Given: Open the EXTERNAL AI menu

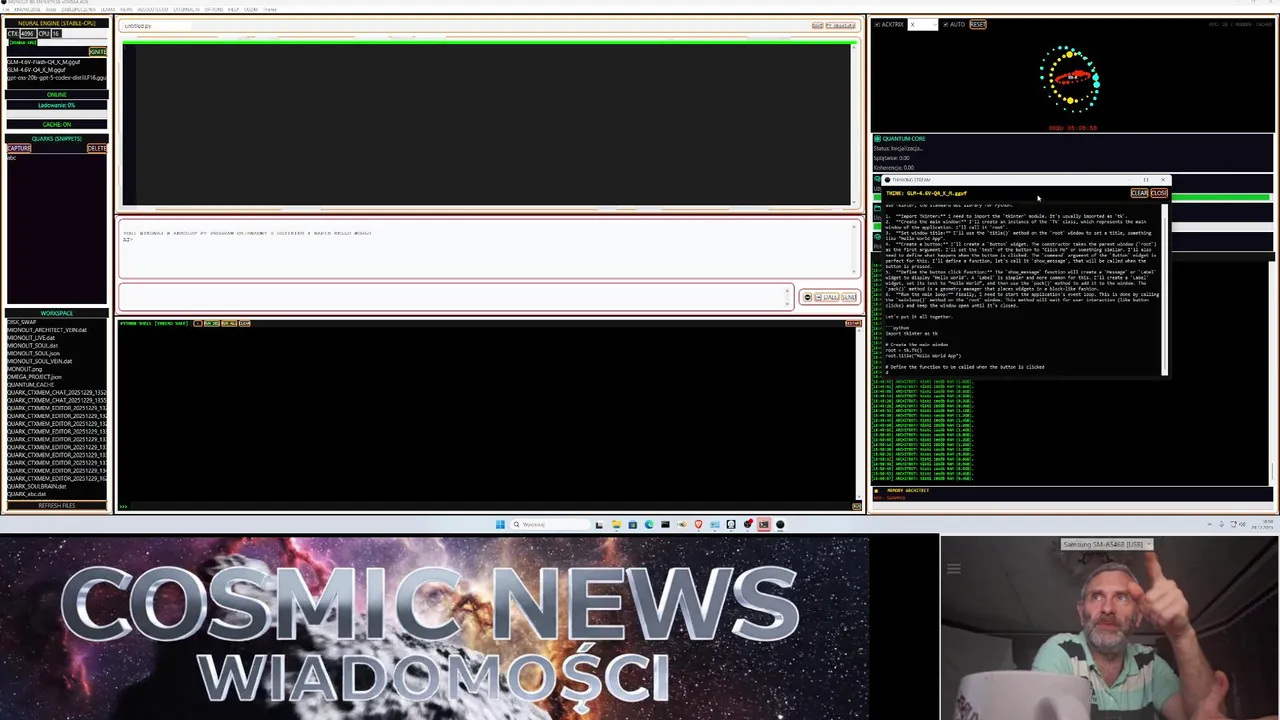Looking at the screenshot, I should 186,10.
